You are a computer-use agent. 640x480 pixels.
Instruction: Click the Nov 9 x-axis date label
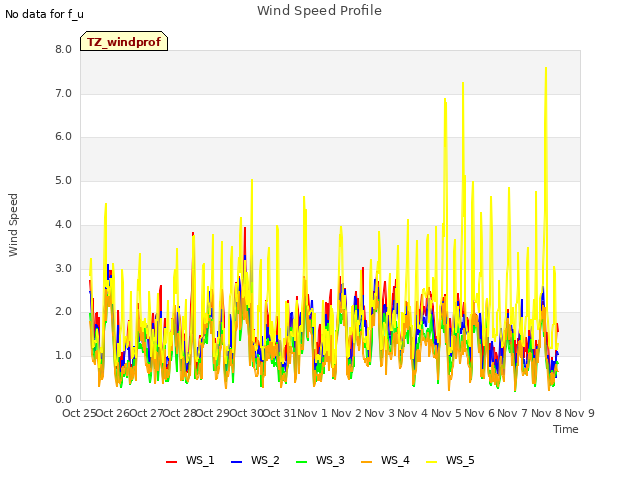pyautogui.click(x=580, y=413)
